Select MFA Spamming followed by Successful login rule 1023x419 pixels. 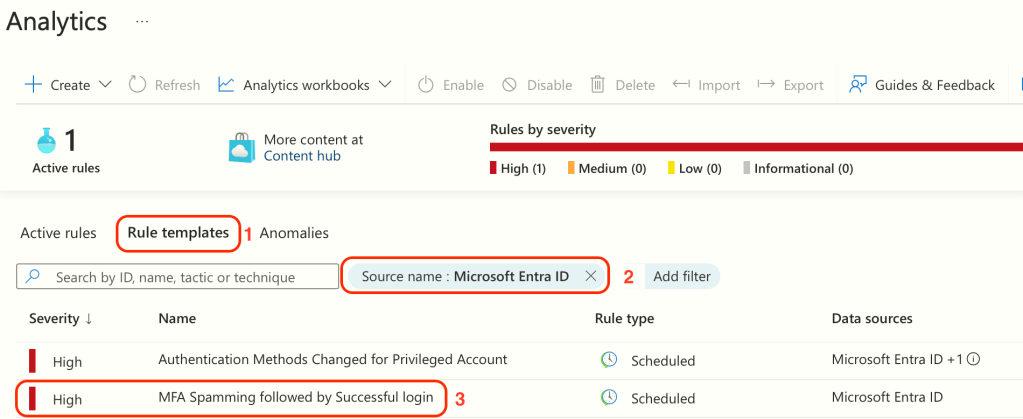pyautogui.click(x=295, y=397)
